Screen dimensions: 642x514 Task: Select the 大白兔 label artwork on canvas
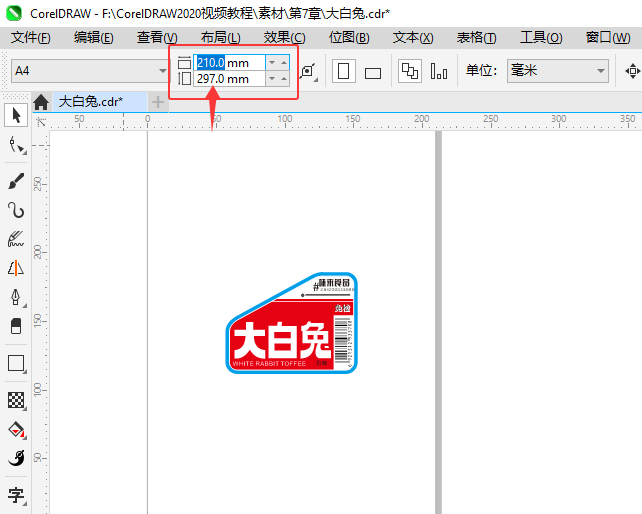[x=292, y=323]
